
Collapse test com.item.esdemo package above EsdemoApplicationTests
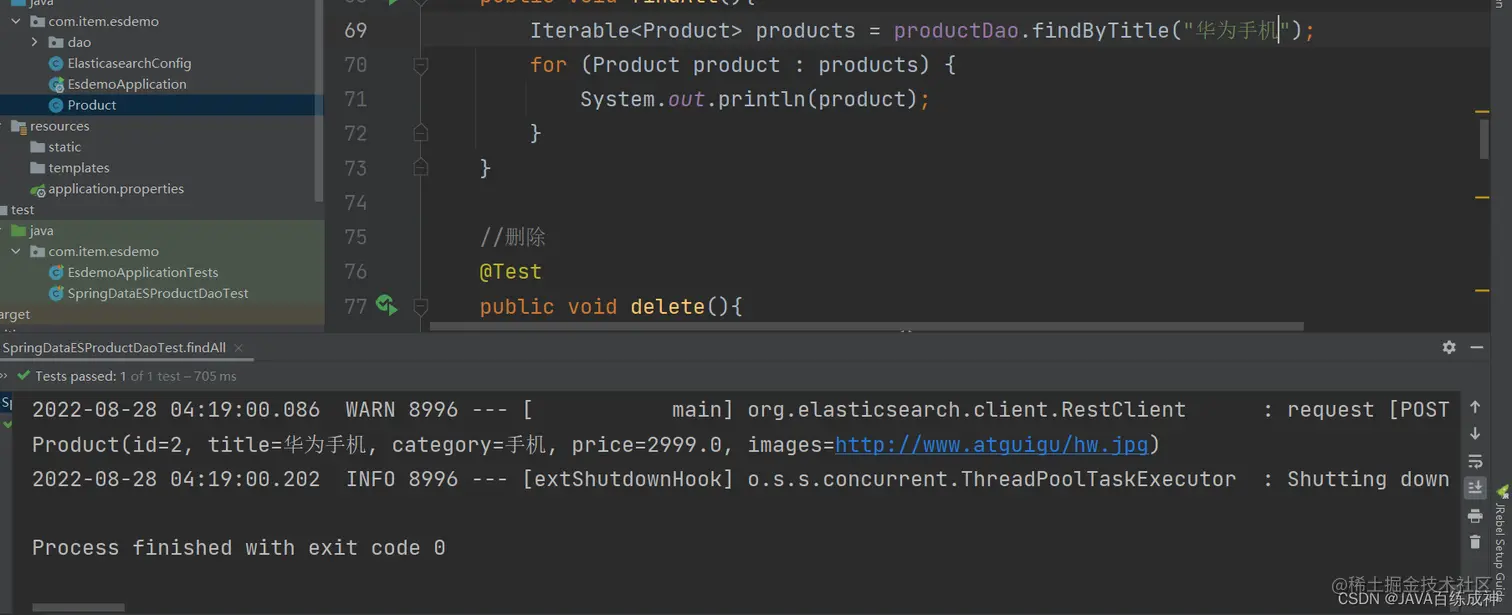[x=16, y=251]
